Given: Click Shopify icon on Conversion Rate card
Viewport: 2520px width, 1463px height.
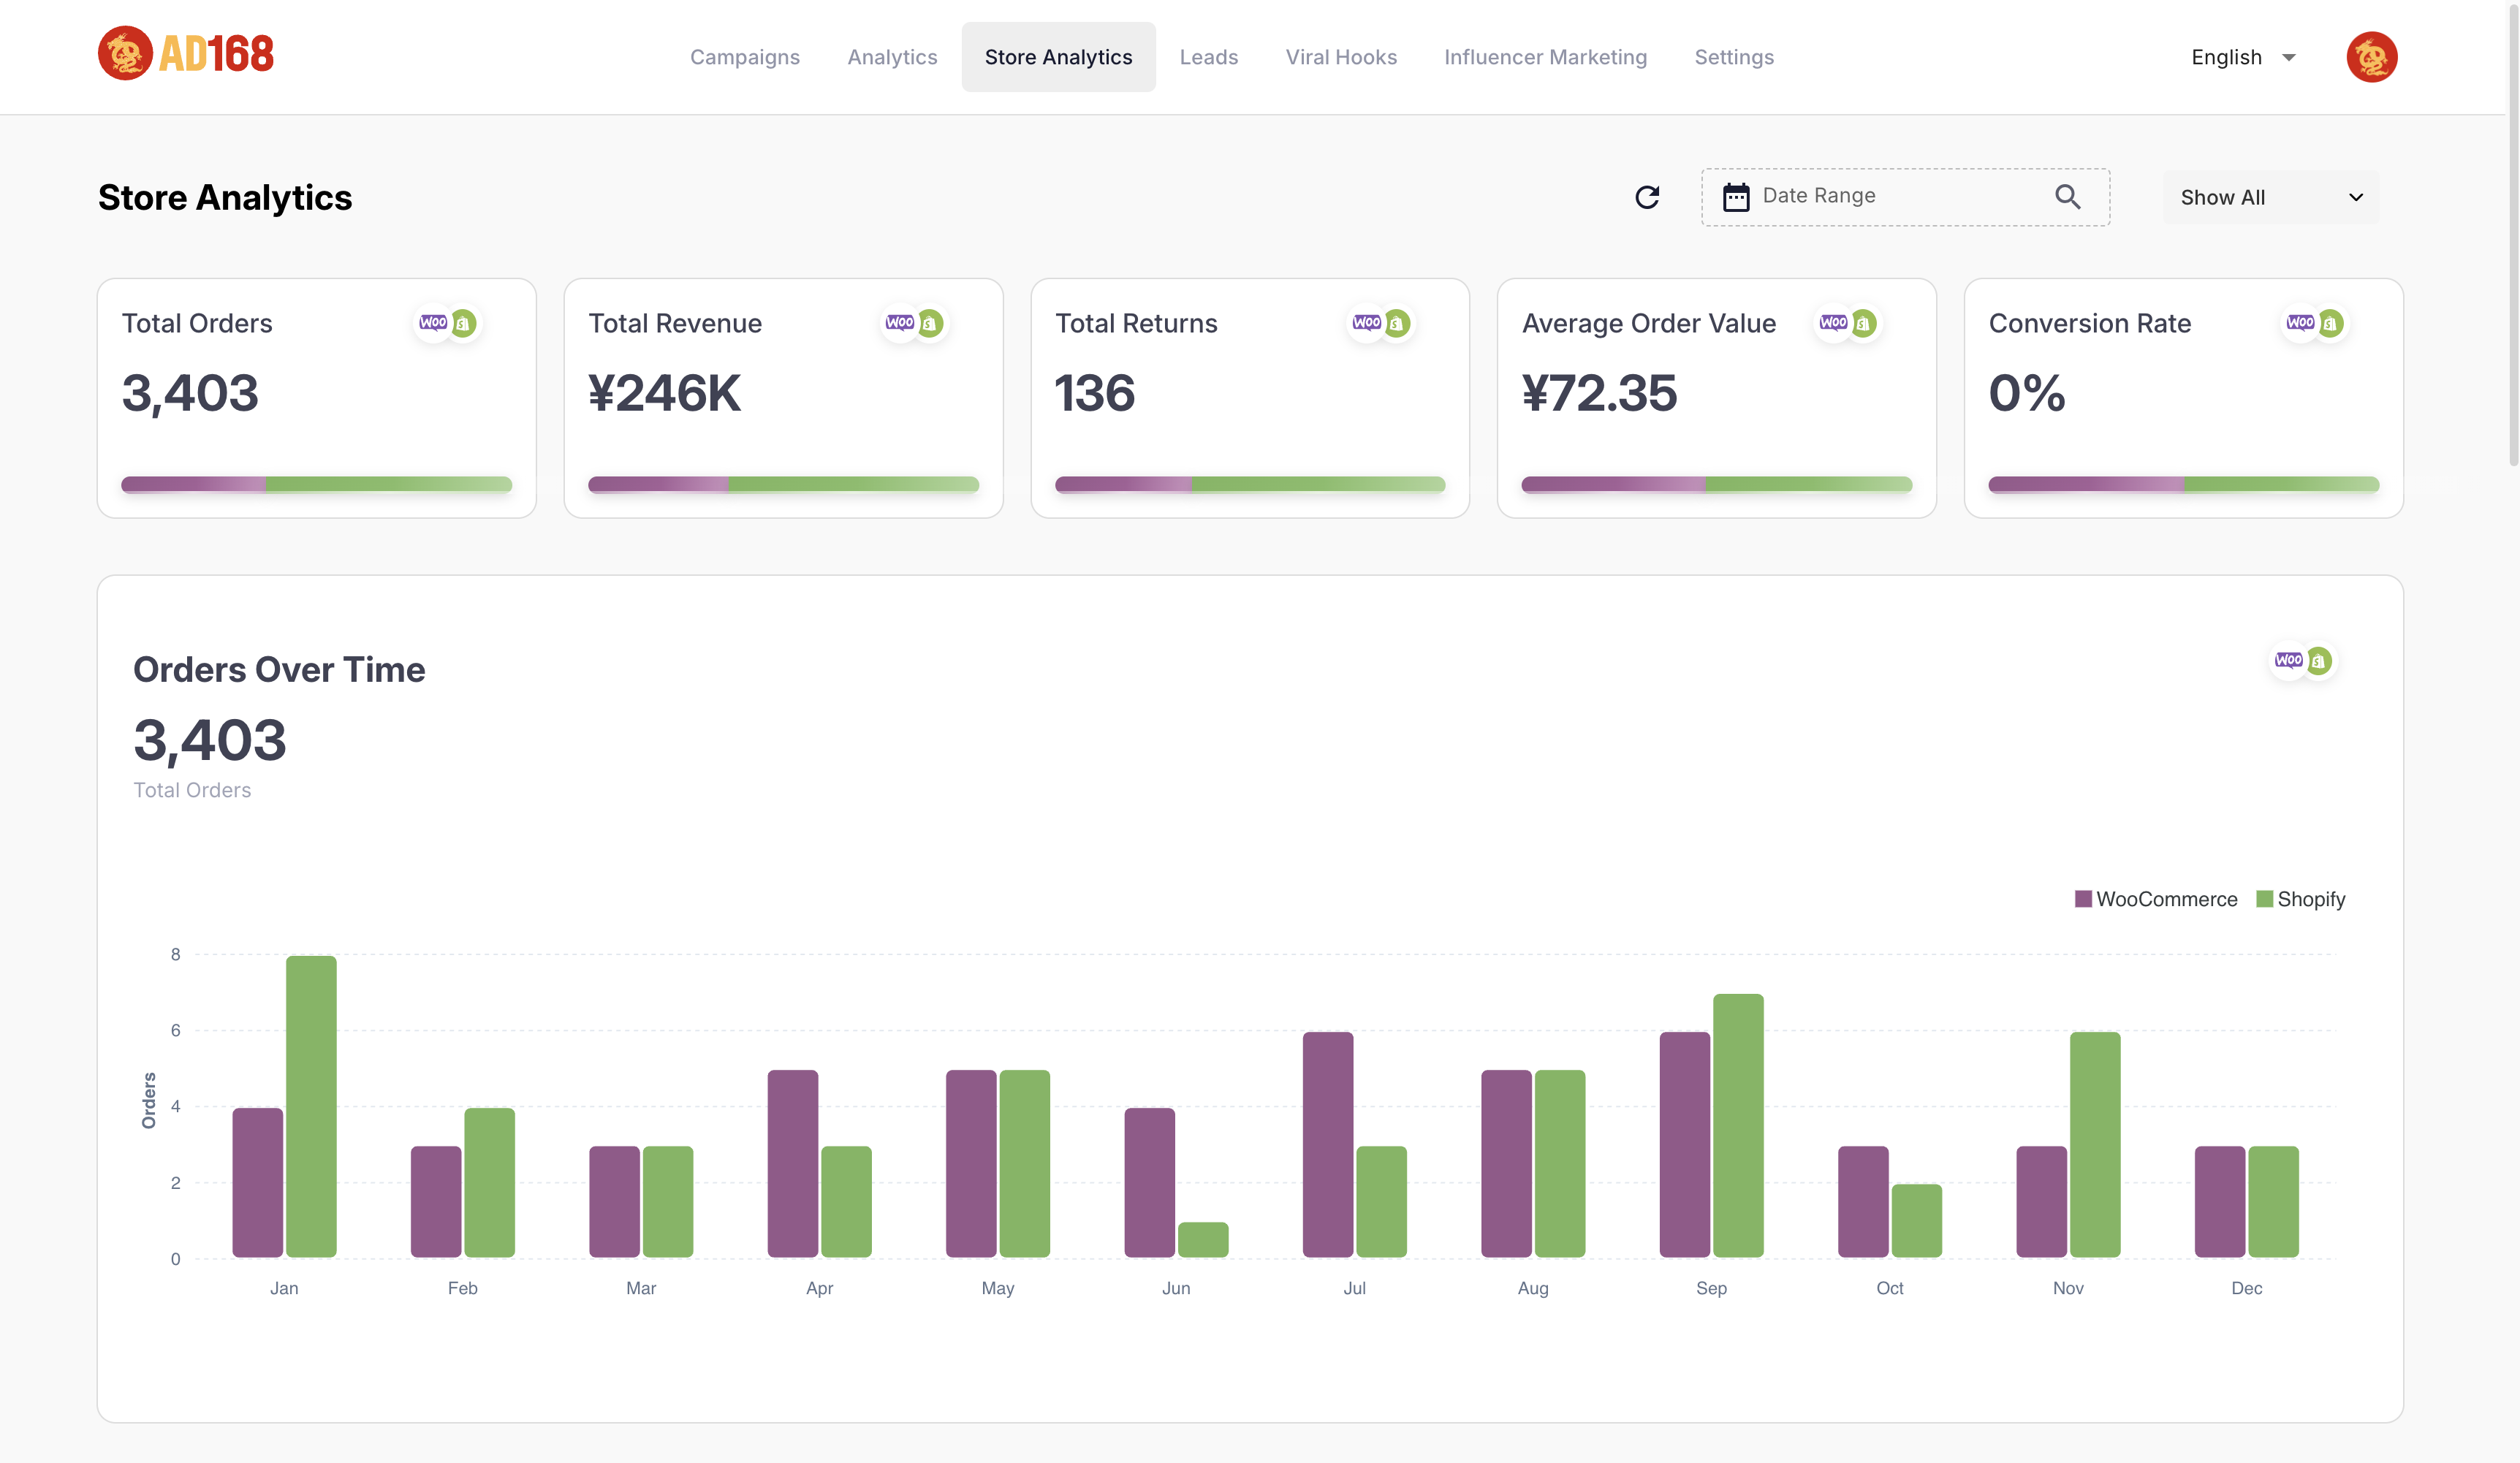Looking at the screenshot, I should click(2331, 323).
